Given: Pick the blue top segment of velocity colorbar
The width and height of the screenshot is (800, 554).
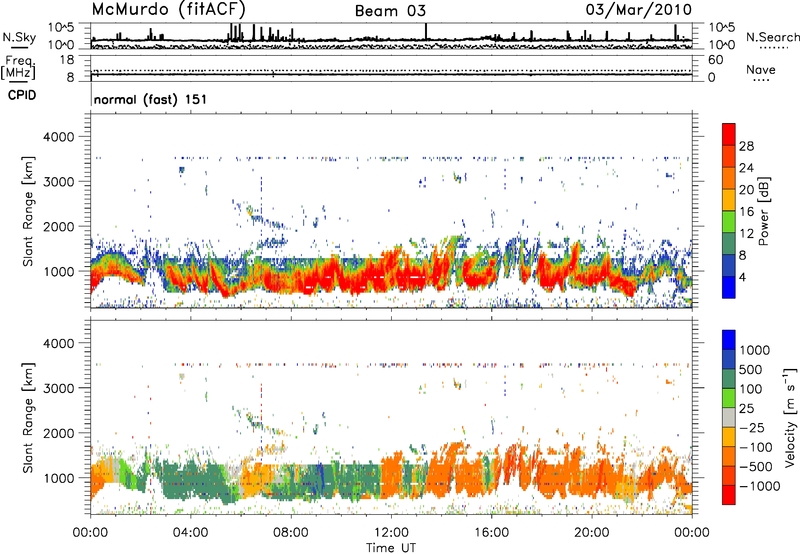Looking at the screenshot, I should [729, 340].
